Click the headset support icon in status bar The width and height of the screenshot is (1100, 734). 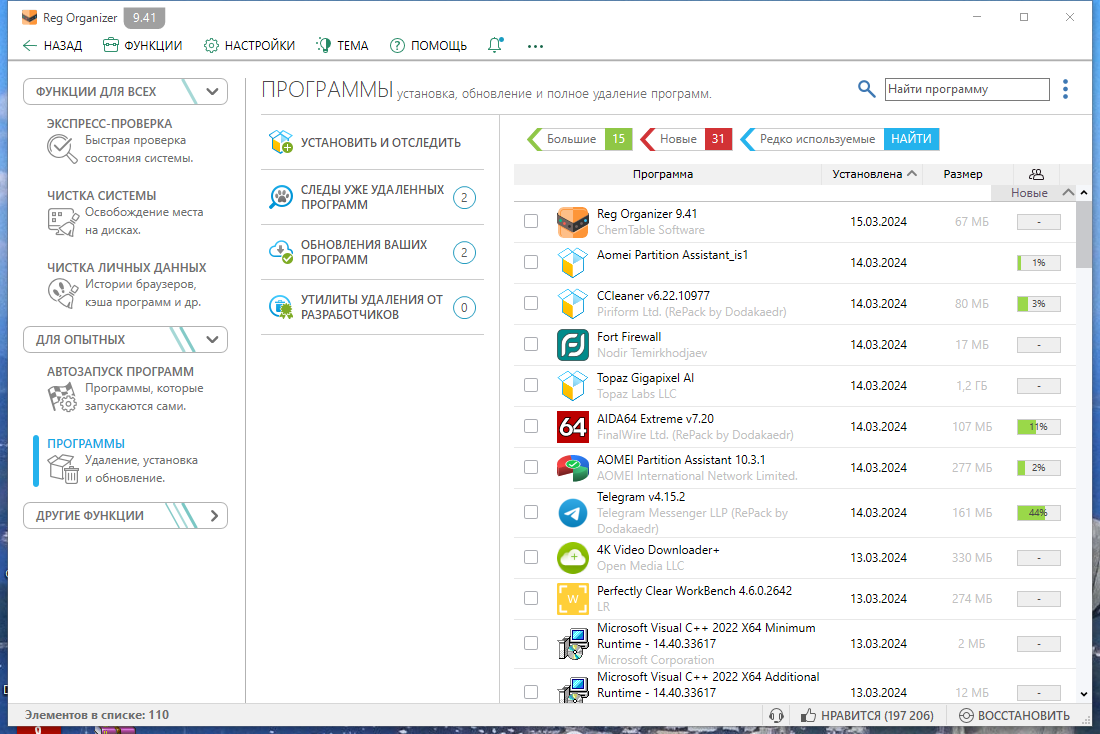pyautogui.click(x=775, y=715)
